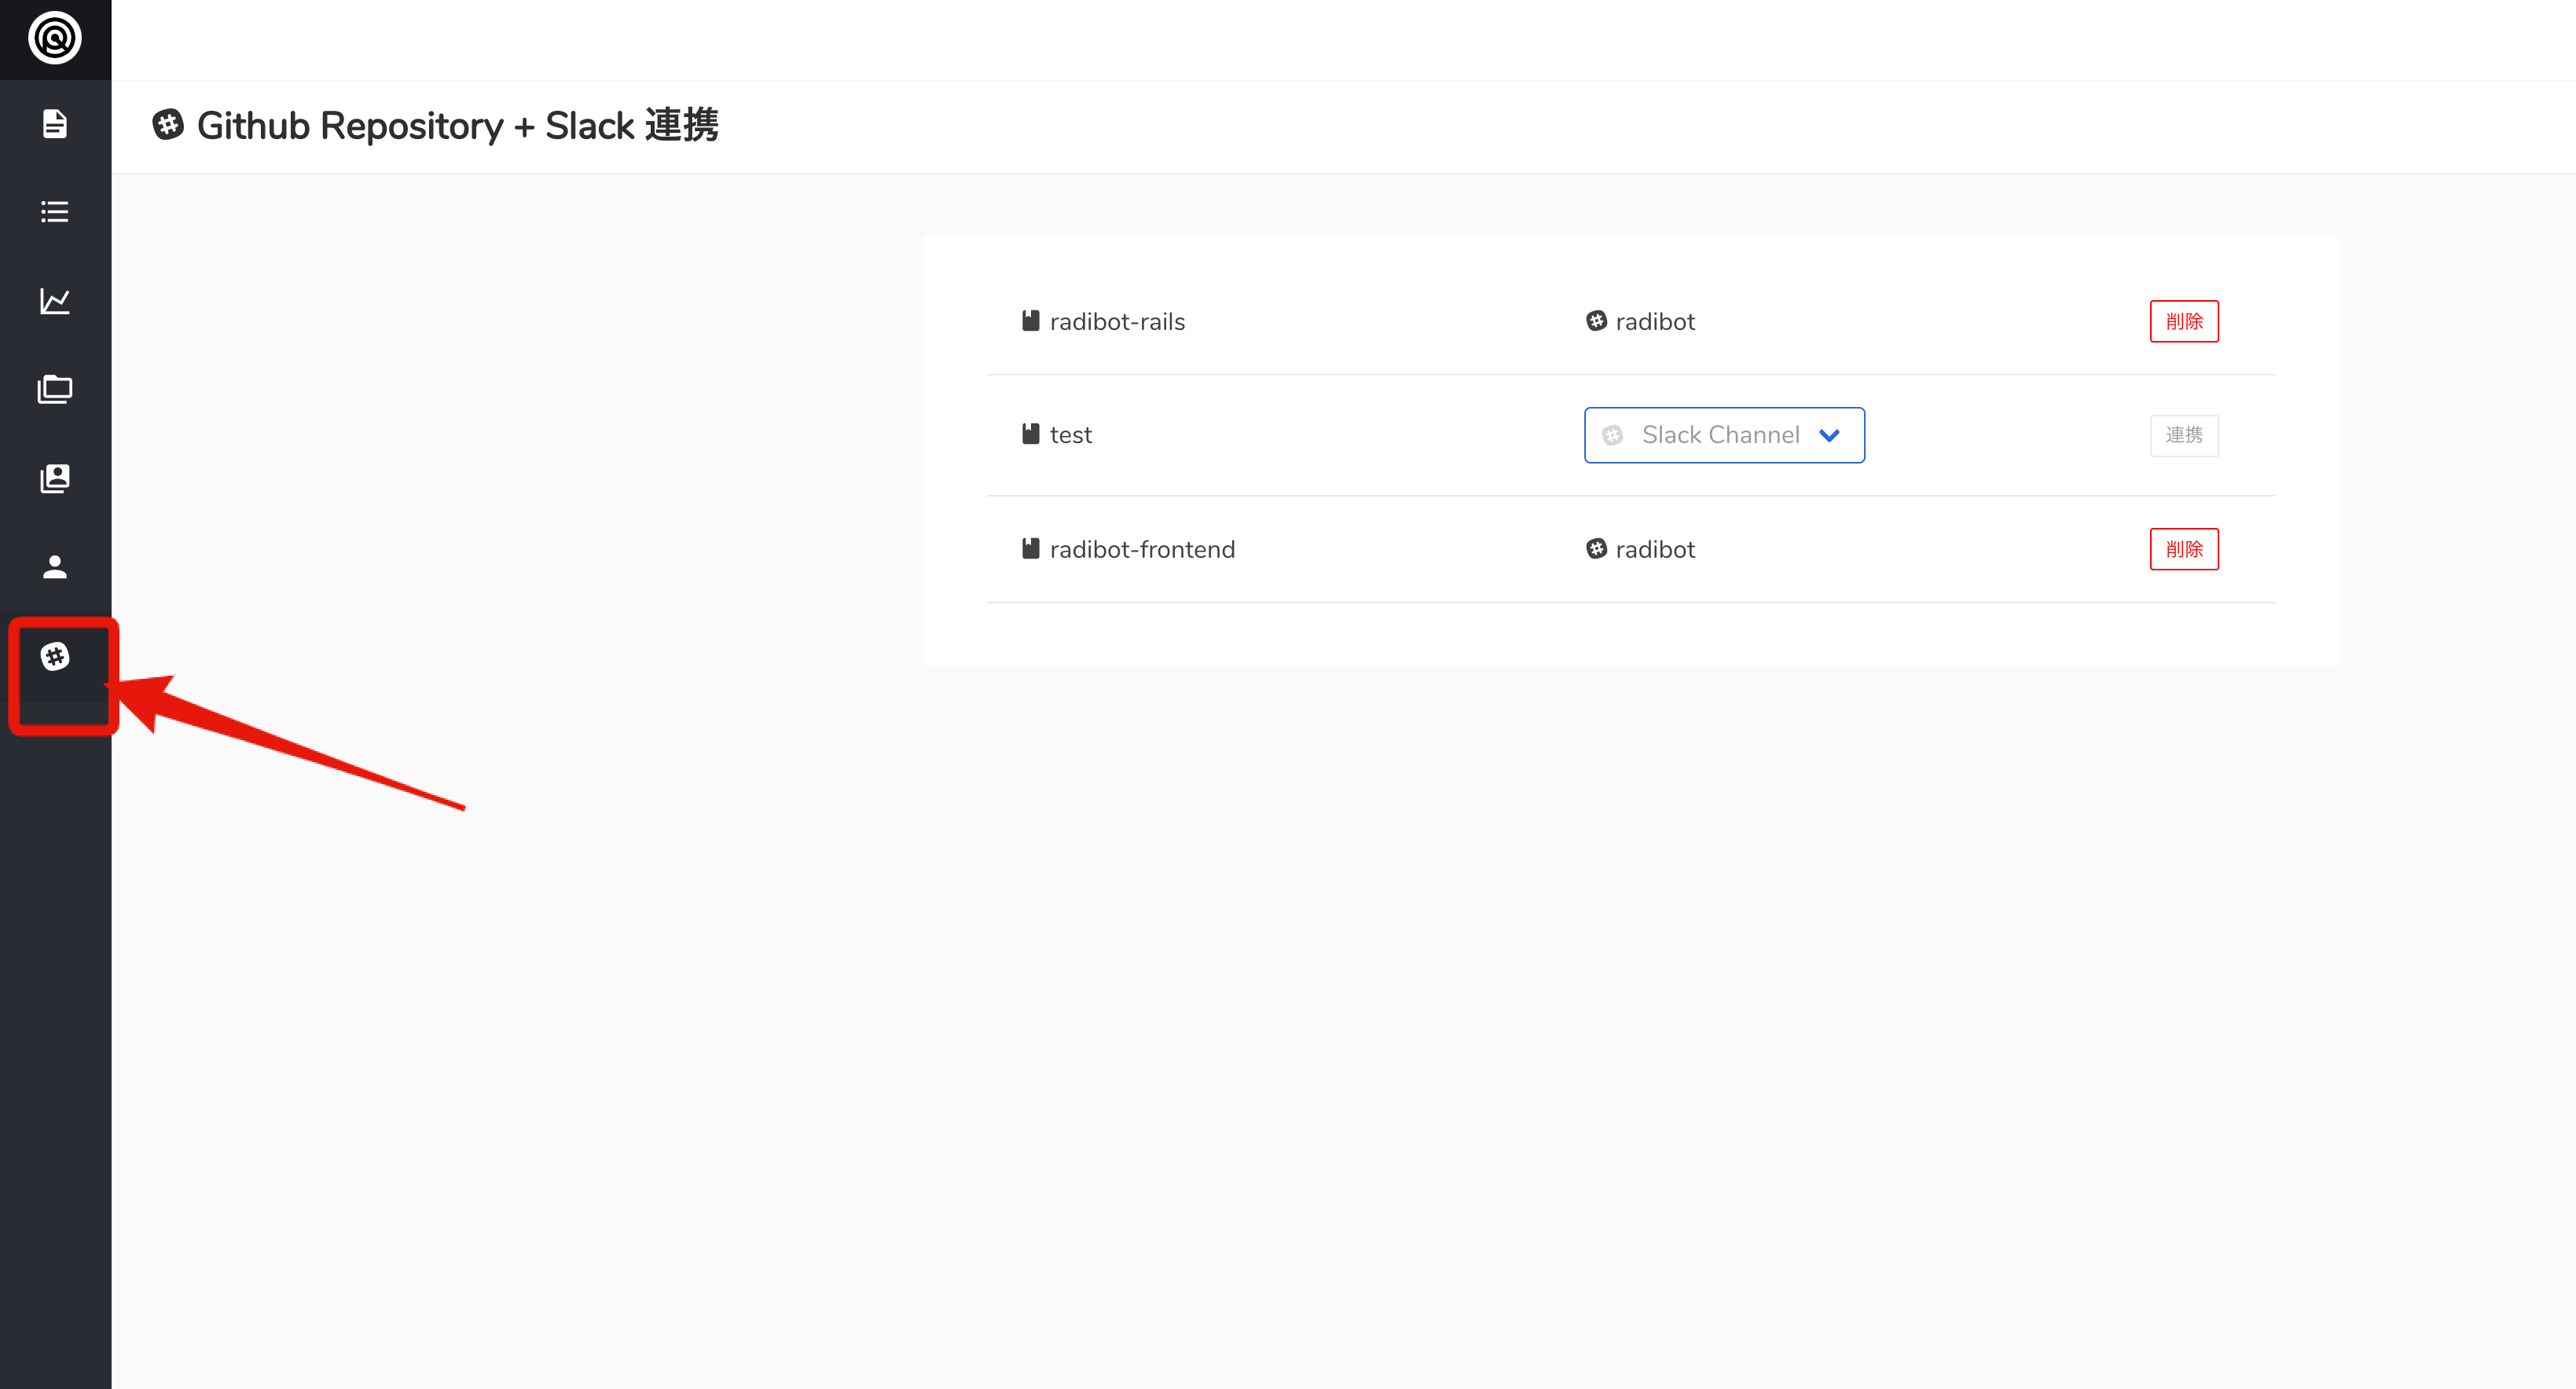Open the contacts book sidebar icon
The image size is (2576, 1389).
click(55, 478)
